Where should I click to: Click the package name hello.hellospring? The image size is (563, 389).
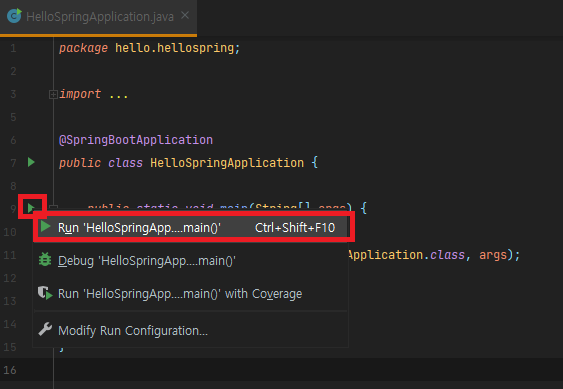175,48
